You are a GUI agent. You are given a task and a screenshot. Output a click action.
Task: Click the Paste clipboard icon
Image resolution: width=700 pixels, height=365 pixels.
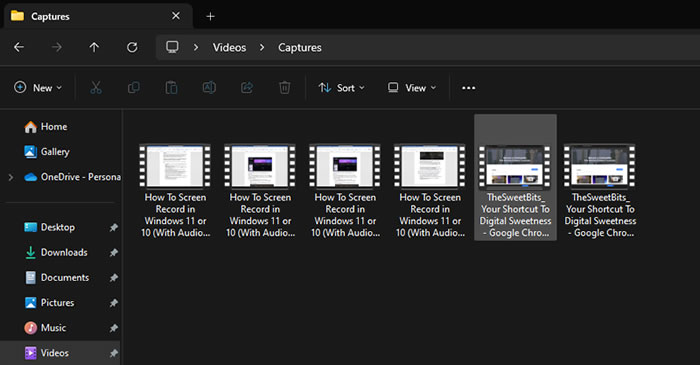pos(171,87)
